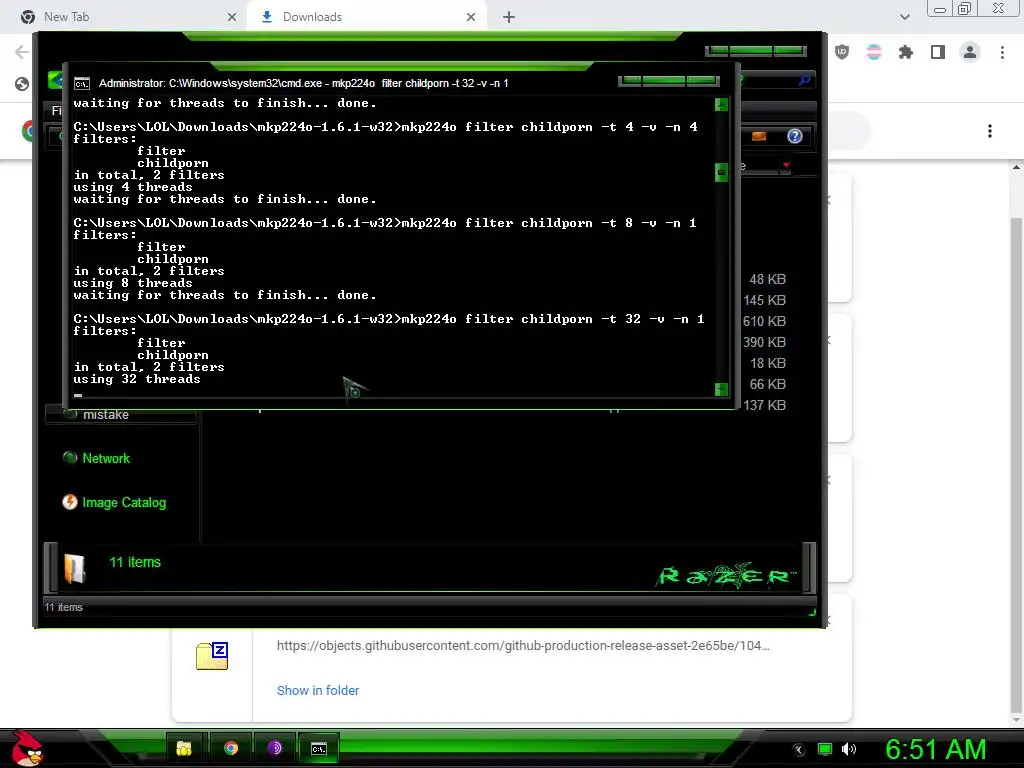Viewport: 1024px width, 768px height.
Task: Click Chrome page scrollbar down arrow
Action: tap(1016, 721)
